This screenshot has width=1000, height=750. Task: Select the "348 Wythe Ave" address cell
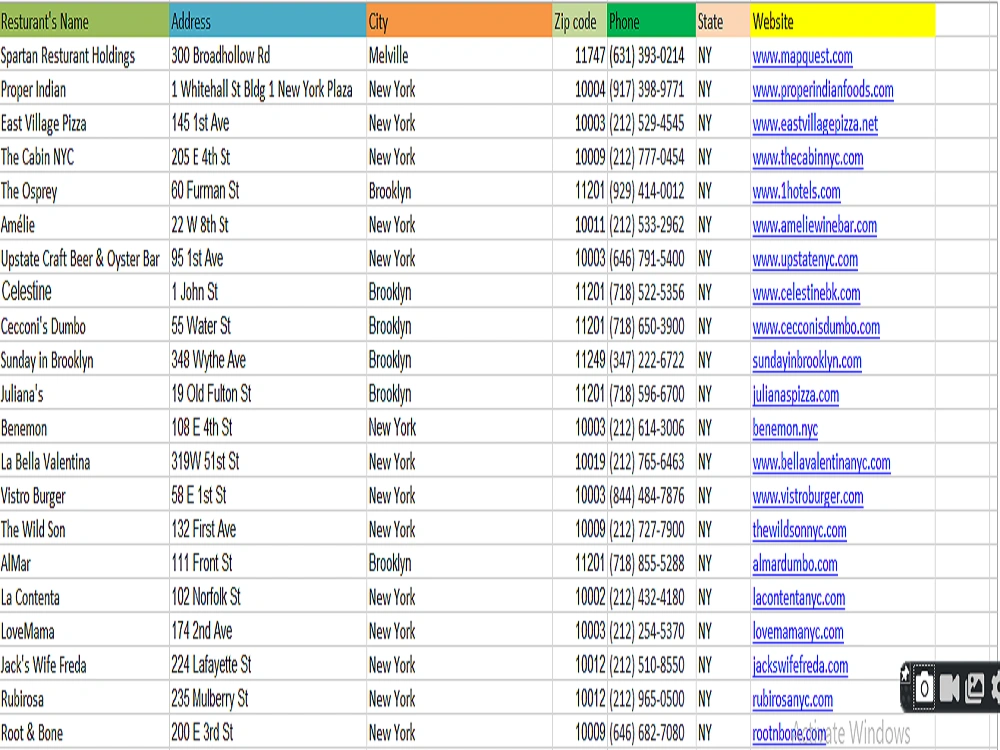pyautogui.click(x=268, y=360)
